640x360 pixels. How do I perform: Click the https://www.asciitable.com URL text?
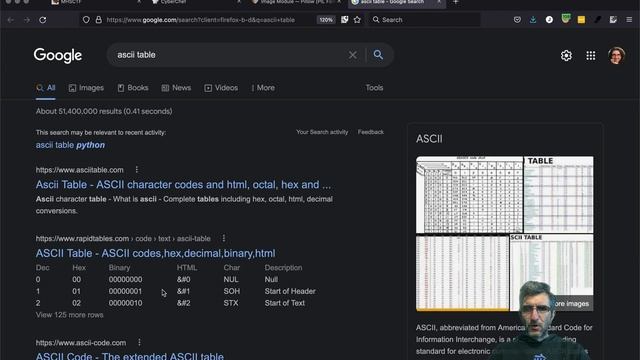click(x=80, y=169)
